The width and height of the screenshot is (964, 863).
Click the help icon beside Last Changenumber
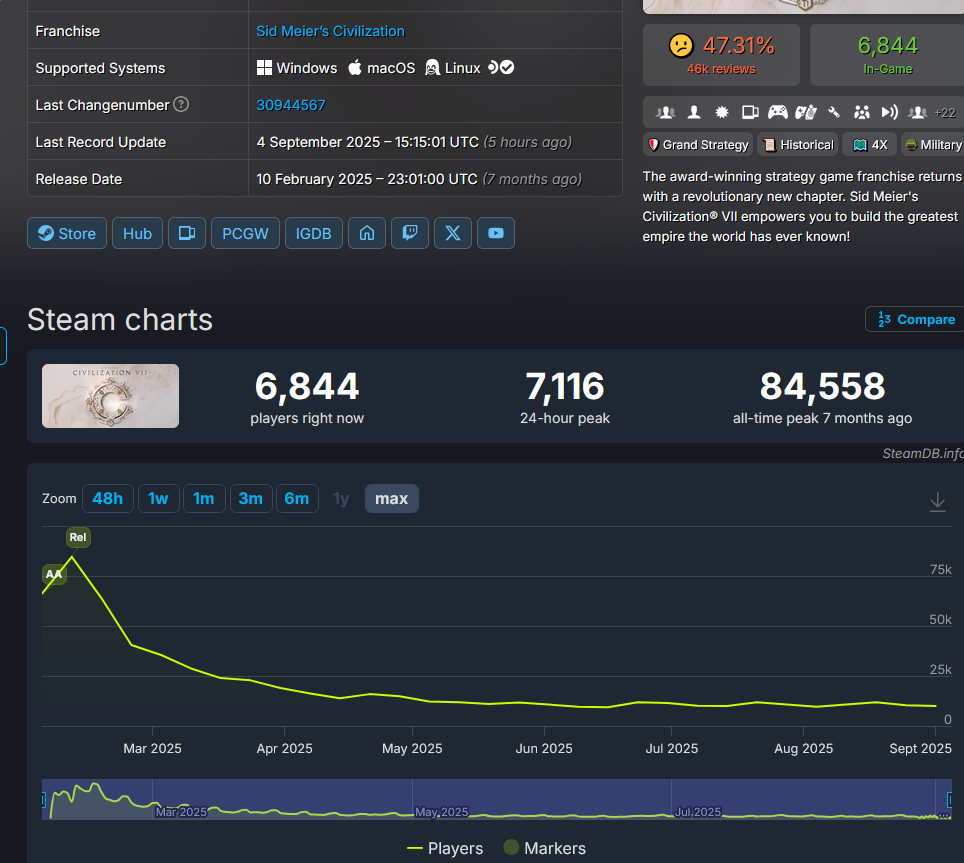point(181,104)
